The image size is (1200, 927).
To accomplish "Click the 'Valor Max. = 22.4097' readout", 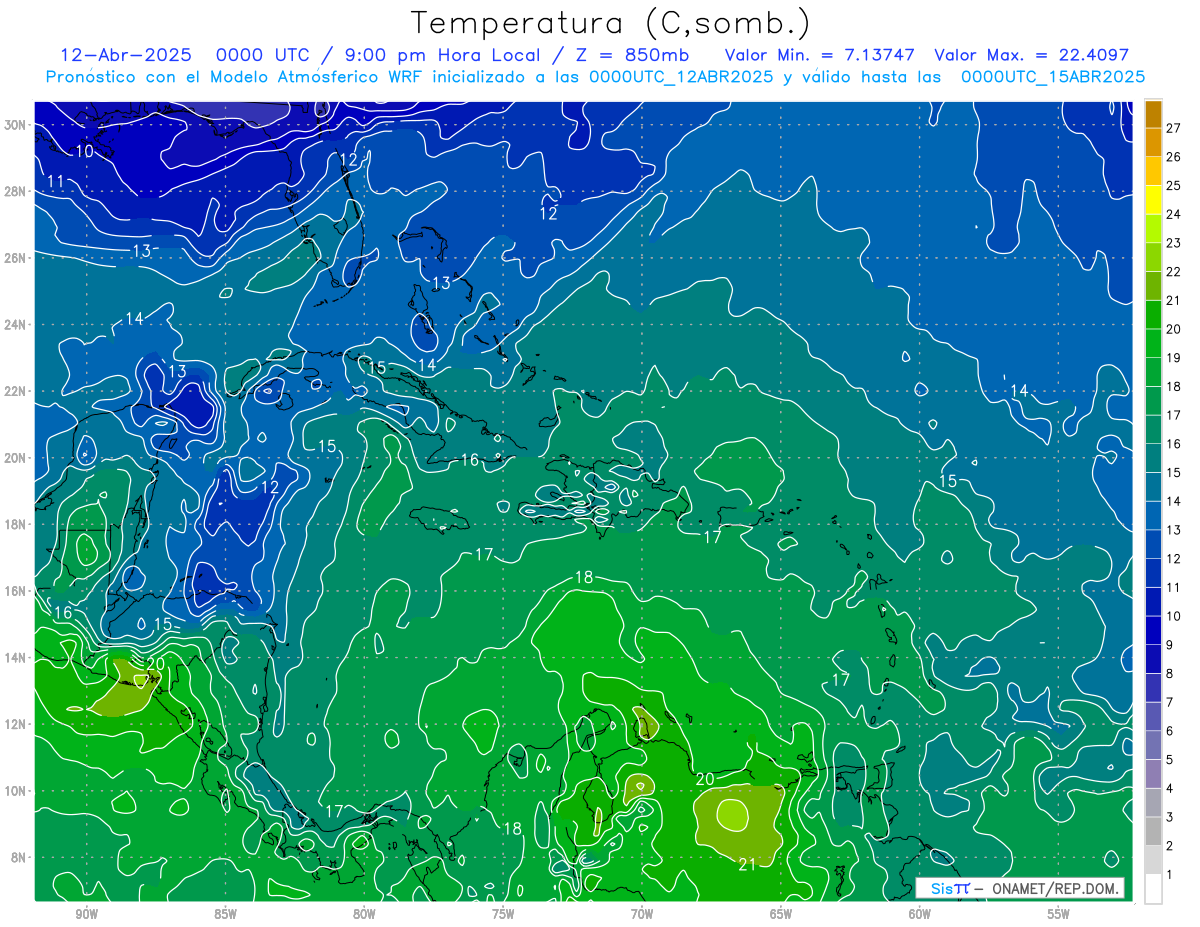I will 1032,55.
